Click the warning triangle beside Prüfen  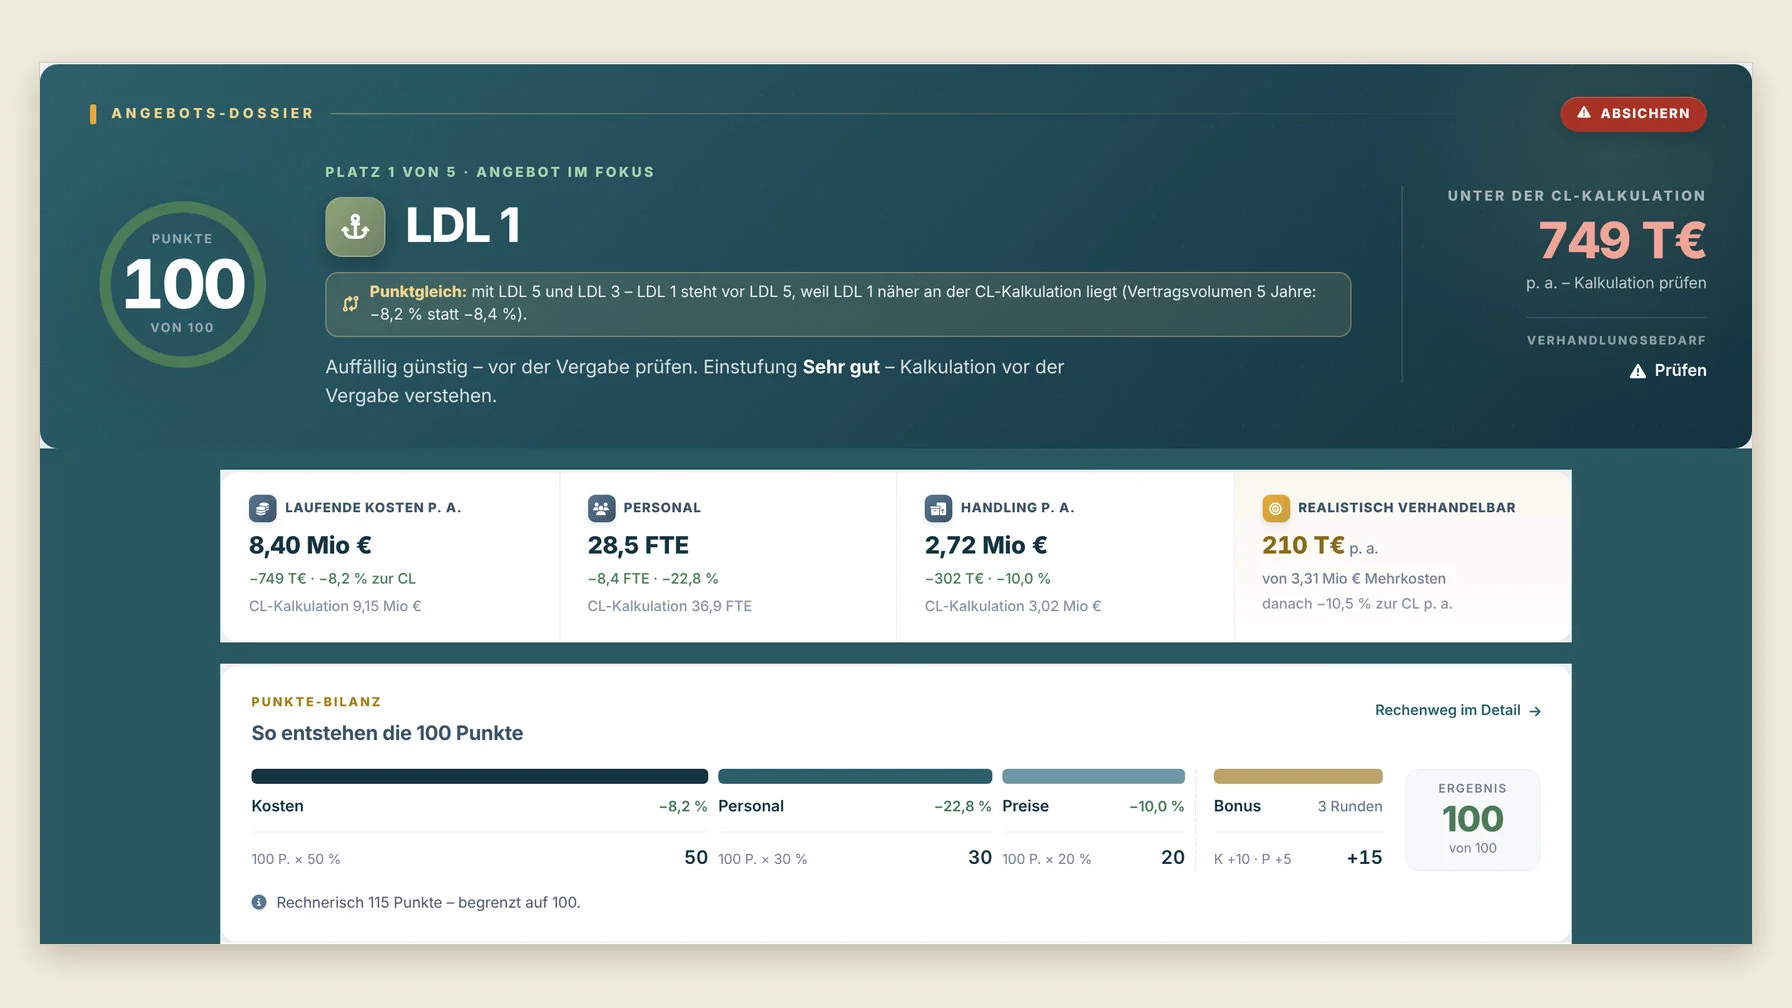coord(1638,371)
